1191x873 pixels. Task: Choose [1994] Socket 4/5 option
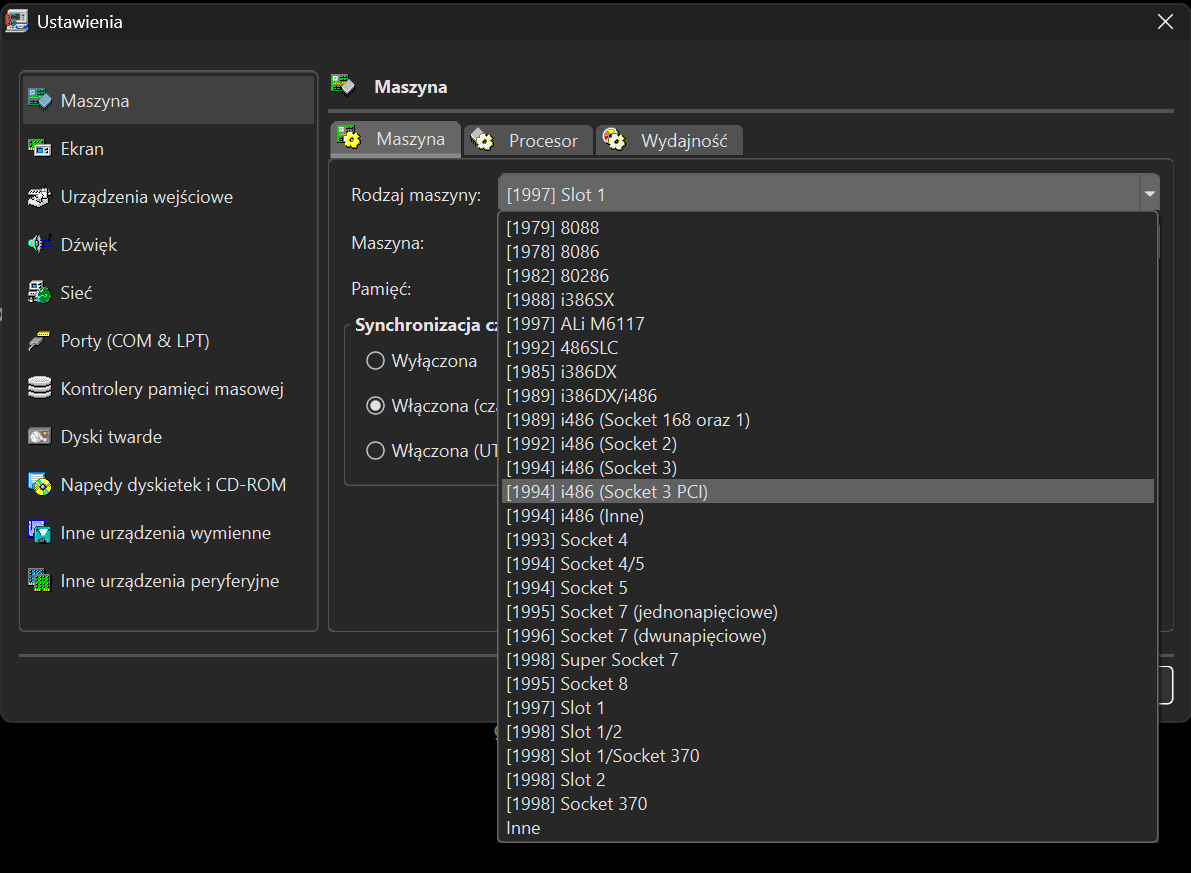tap(828, 564)
